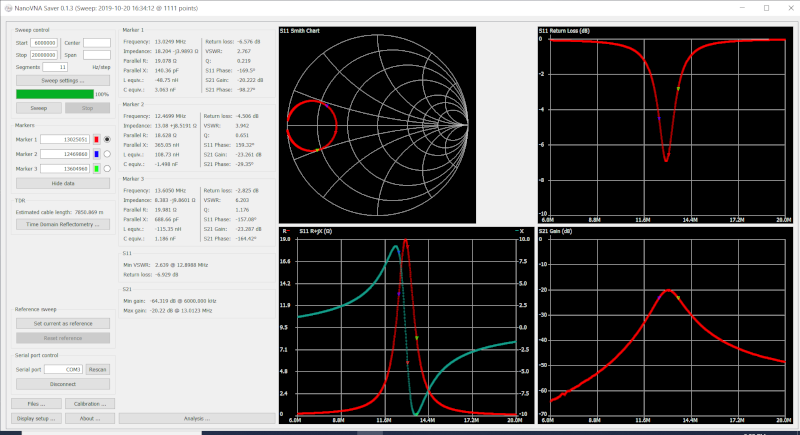Viewport: 800px width, 435px height.
Task: Click Set current as reference
Action: click(62, 324)
